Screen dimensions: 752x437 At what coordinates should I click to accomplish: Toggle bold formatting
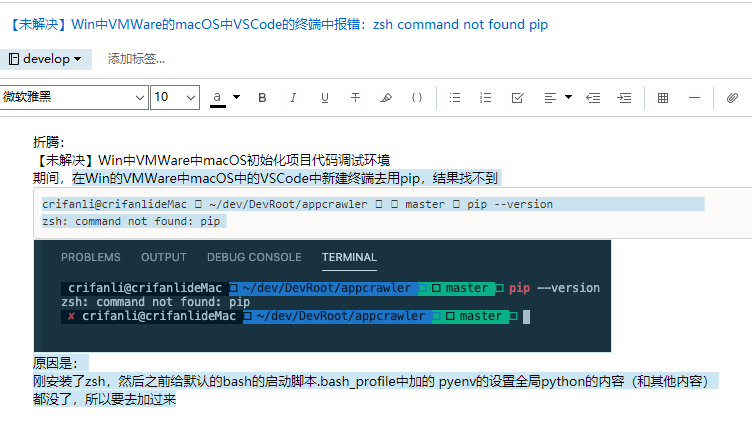point(262,98)
